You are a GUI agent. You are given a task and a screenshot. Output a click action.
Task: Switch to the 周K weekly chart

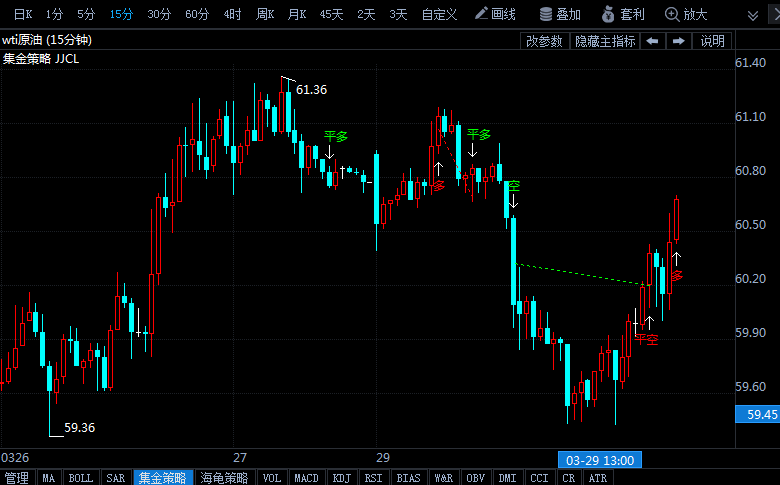[265, 14]
